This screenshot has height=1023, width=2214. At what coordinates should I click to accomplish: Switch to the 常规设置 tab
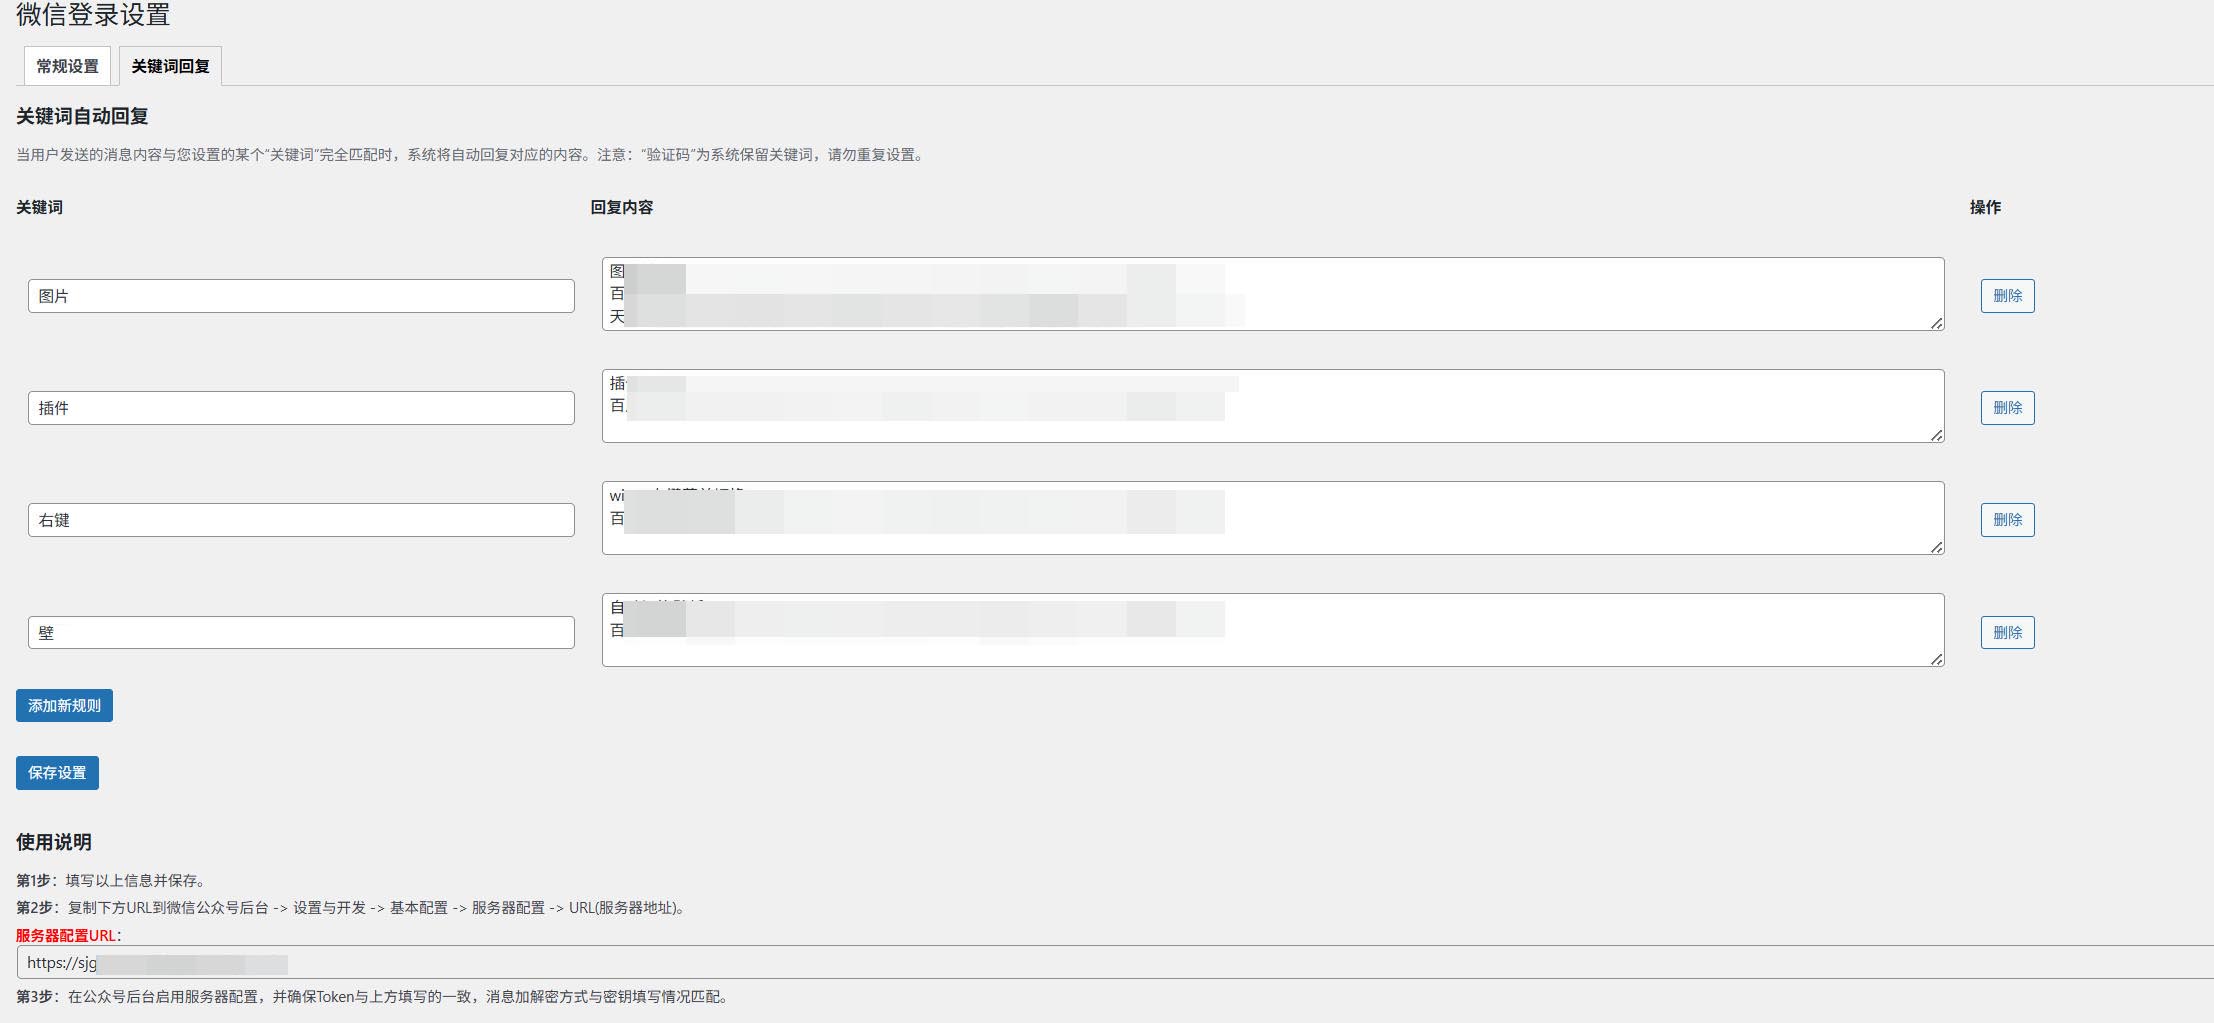(67, 66)
